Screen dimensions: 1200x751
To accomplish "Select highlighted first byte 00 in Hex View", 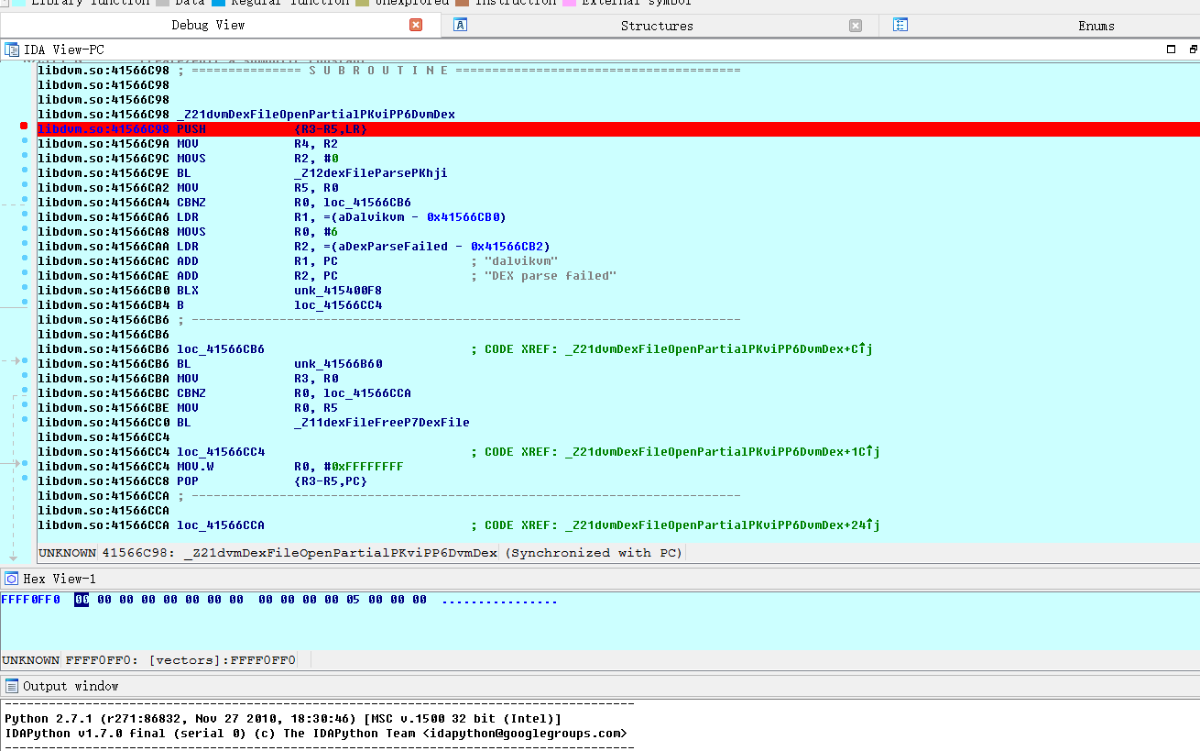I will click(81, 600).
